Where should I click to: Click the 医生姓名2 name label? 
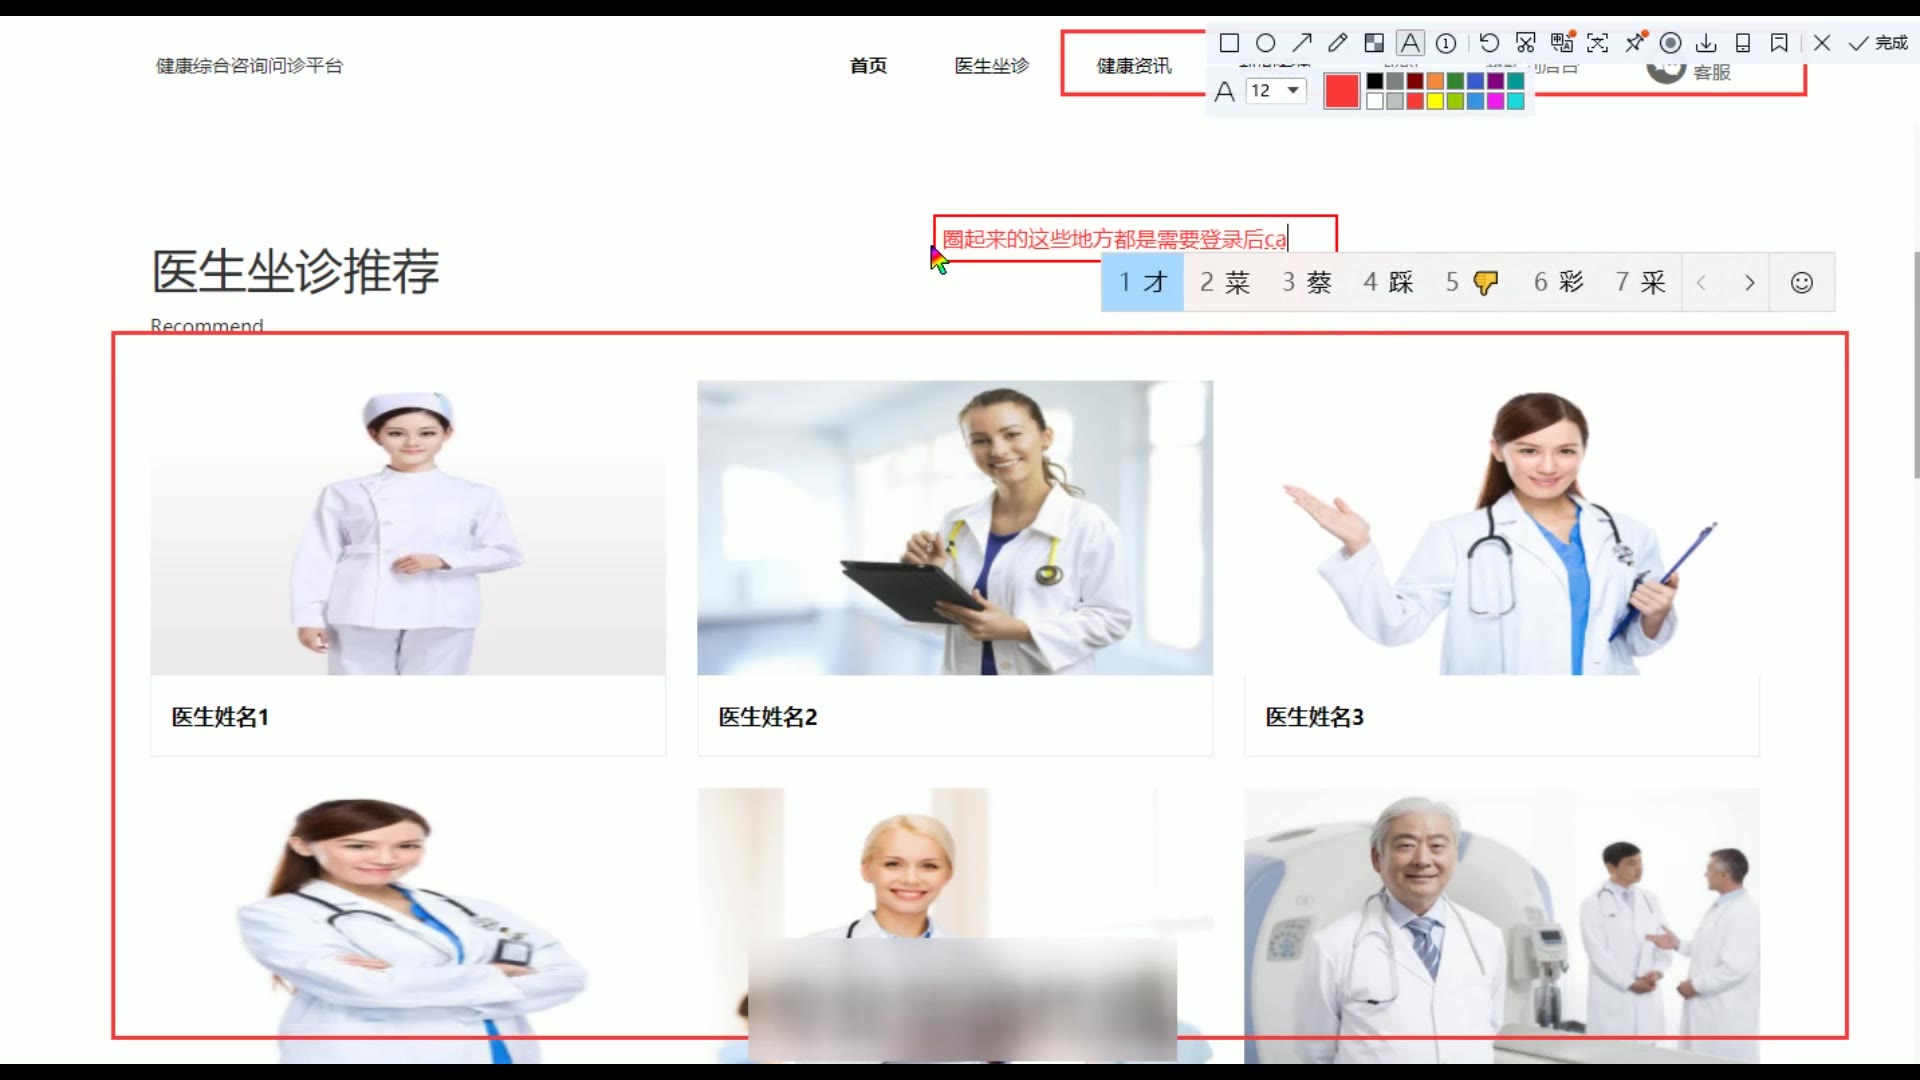click(x=768, y=717)
